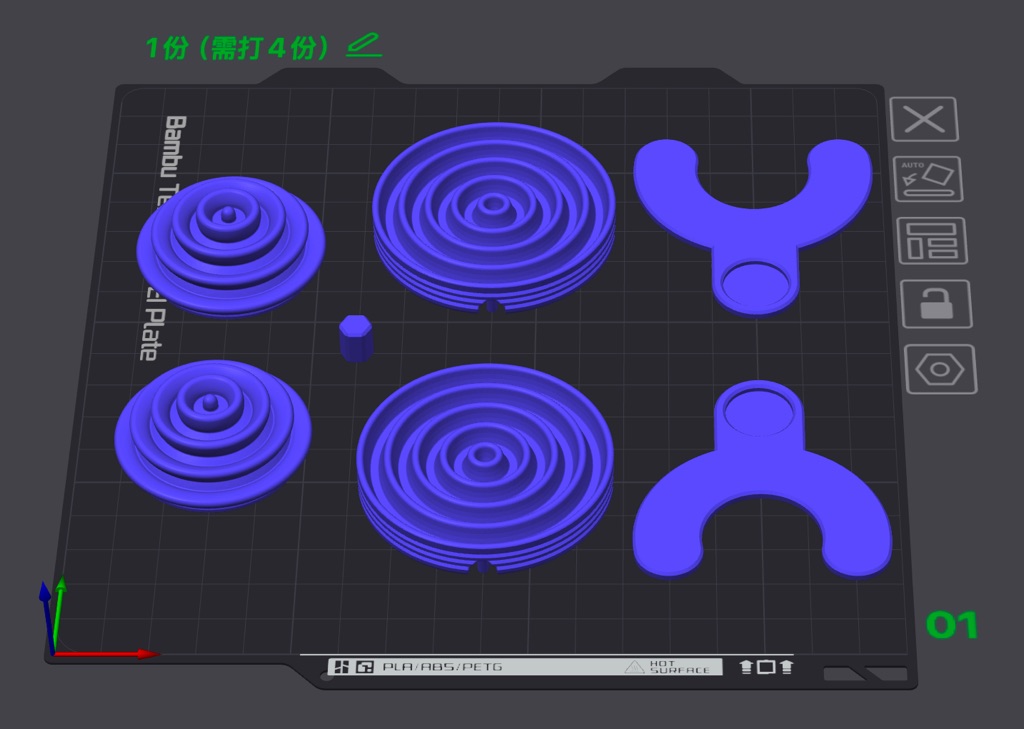This screenshot has height=729, width=1024.
Task: Open plate settings with the hexagon icon
Action: pos(940,369)
